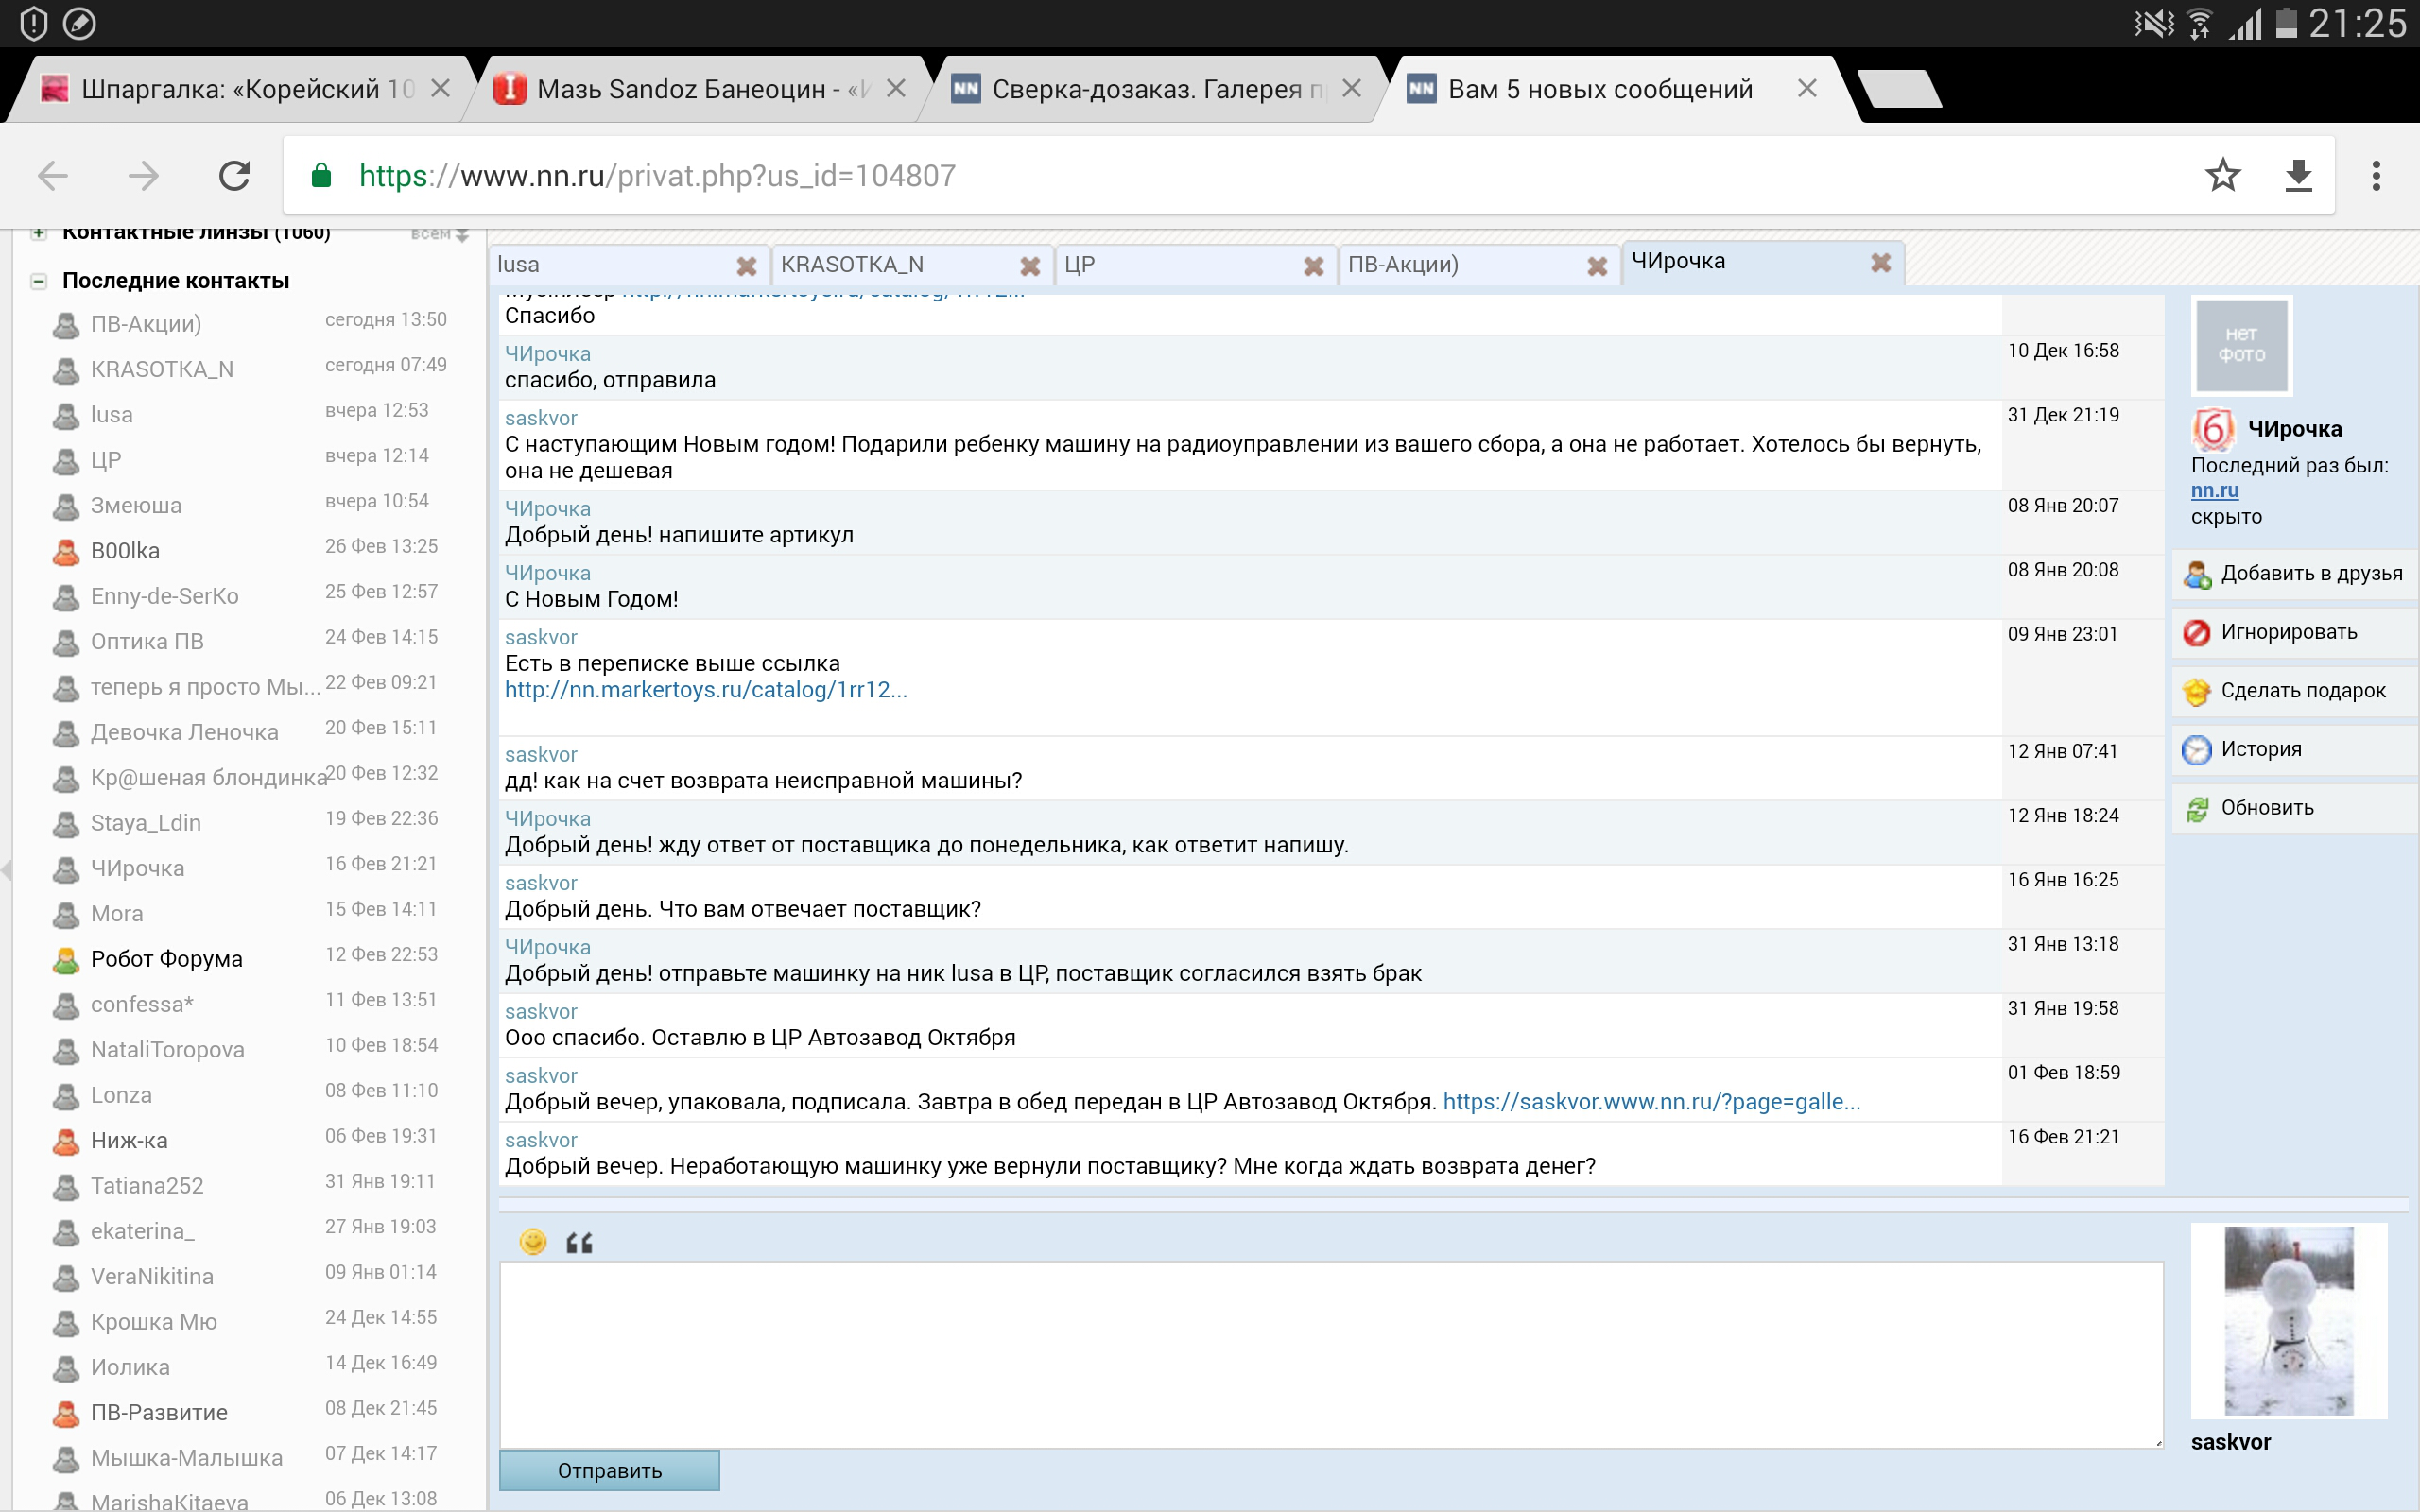Collapse Последние контакты section

pos(38,281)
